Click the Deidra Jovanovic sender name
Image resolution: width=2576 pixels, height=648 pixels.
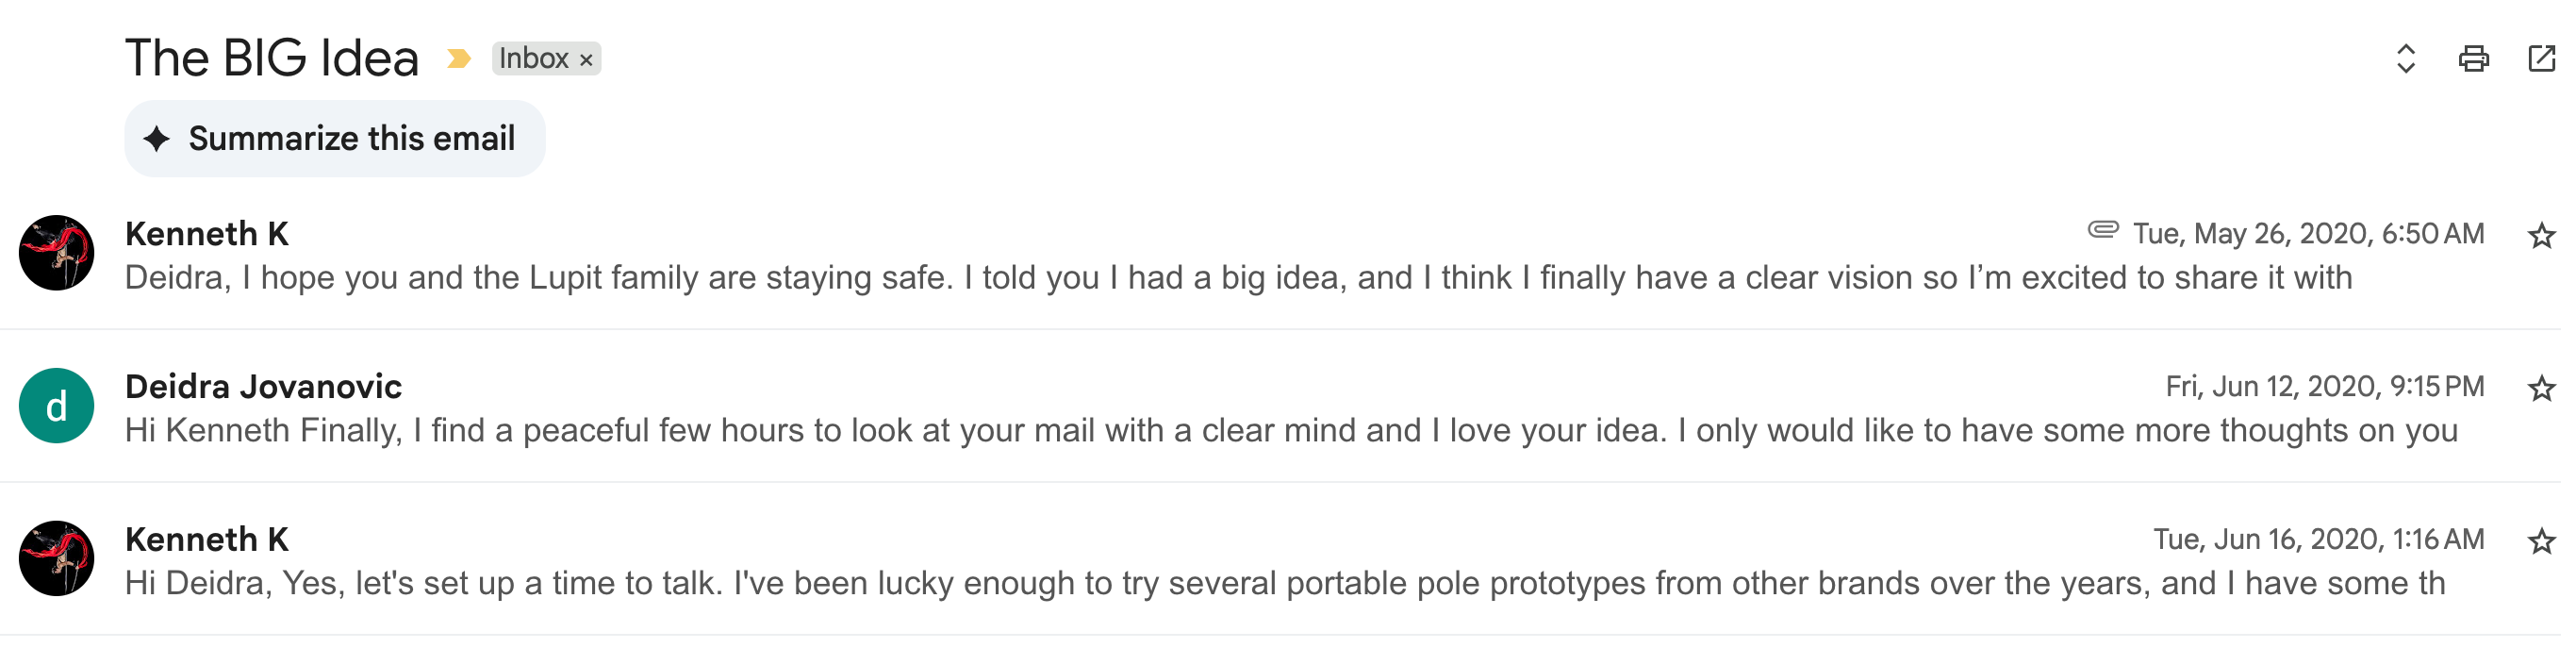(263, 387)
